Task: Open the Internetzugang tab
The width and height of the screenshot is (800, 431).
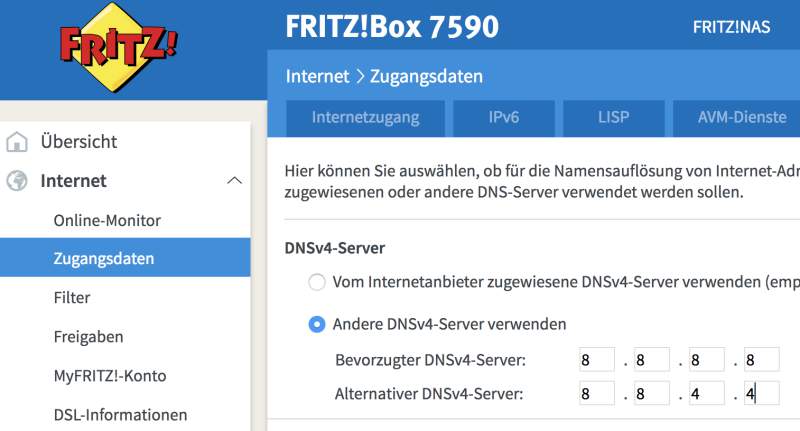Action: pos(365,117)
